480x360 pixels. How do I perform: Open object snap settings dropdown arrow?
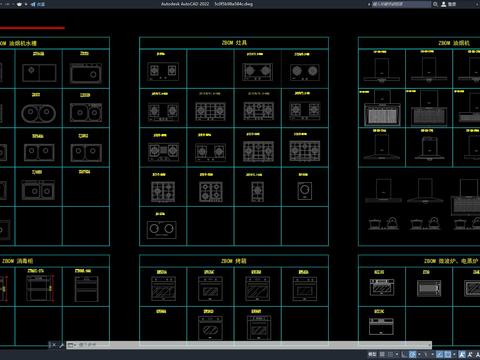click(x=454, y=354)
